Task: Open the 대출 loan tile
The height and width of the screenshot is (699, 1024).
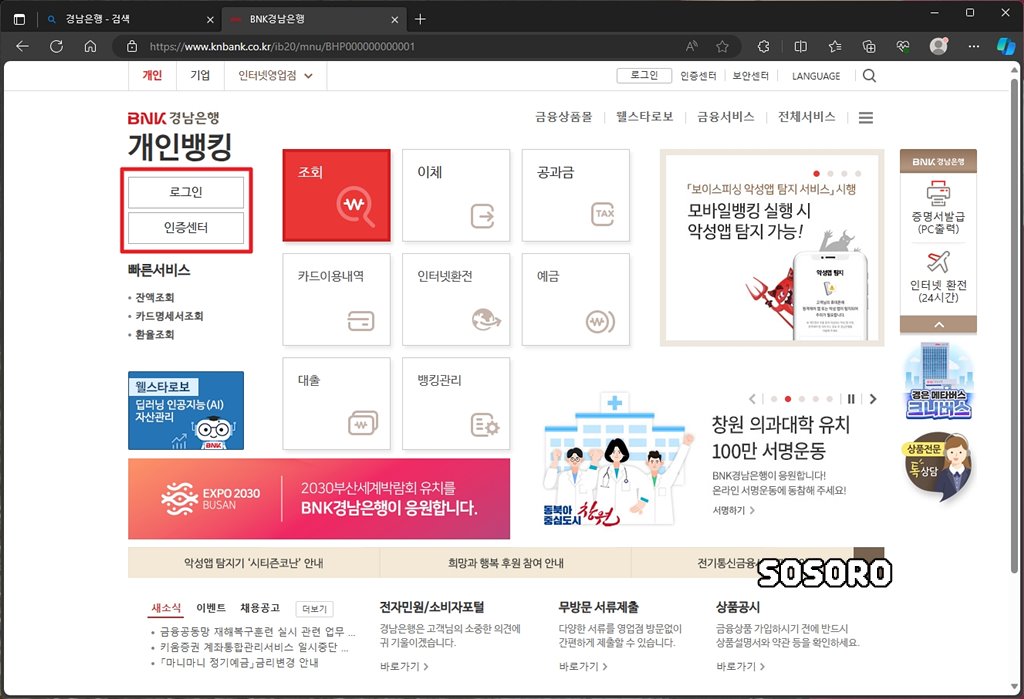Action: [336, 403]
